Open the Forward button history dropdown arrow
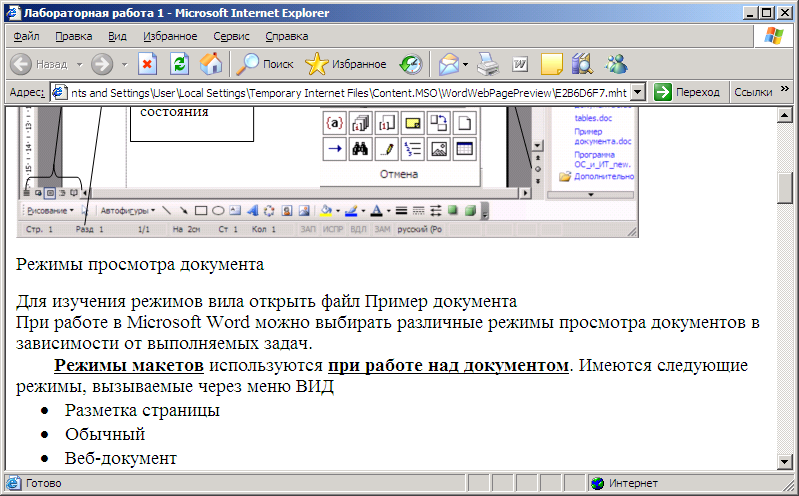Screen dimensions: 799x496 tap(124, 65)
